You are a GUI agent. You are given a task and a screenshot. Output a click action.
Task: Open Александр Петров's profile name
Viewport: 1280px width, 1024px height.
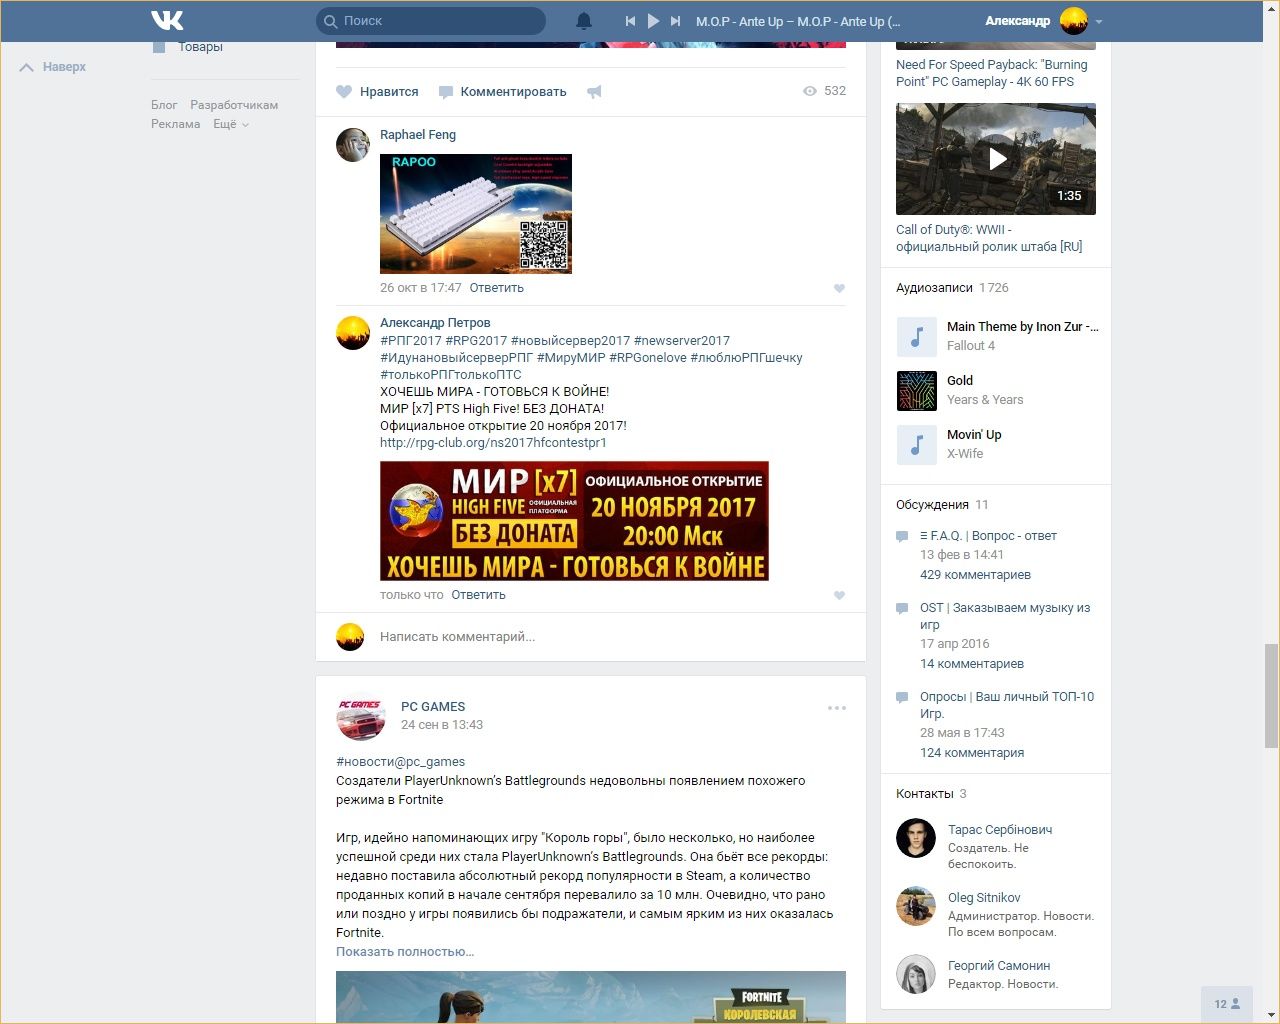(435, 323)
